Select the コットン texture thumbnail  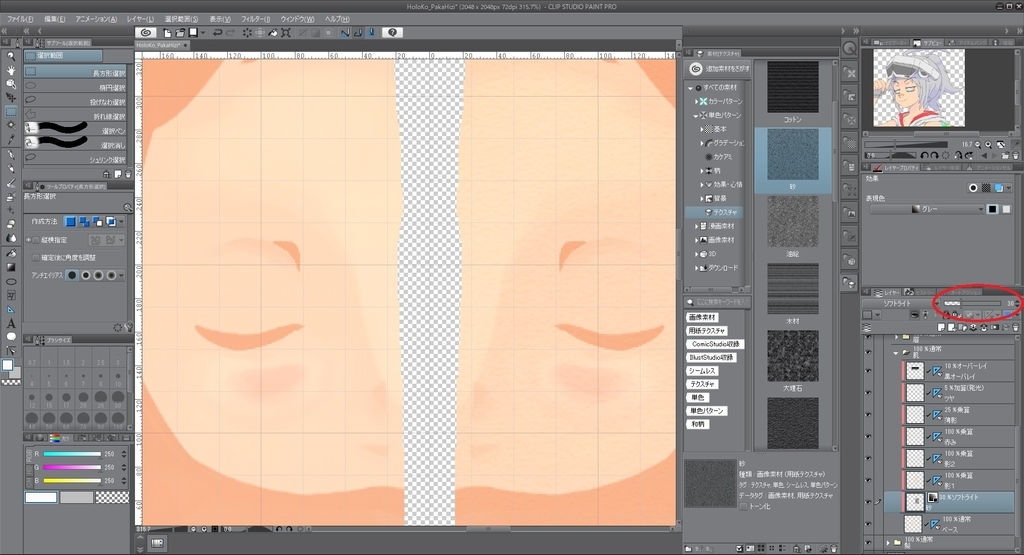[792, 87]
